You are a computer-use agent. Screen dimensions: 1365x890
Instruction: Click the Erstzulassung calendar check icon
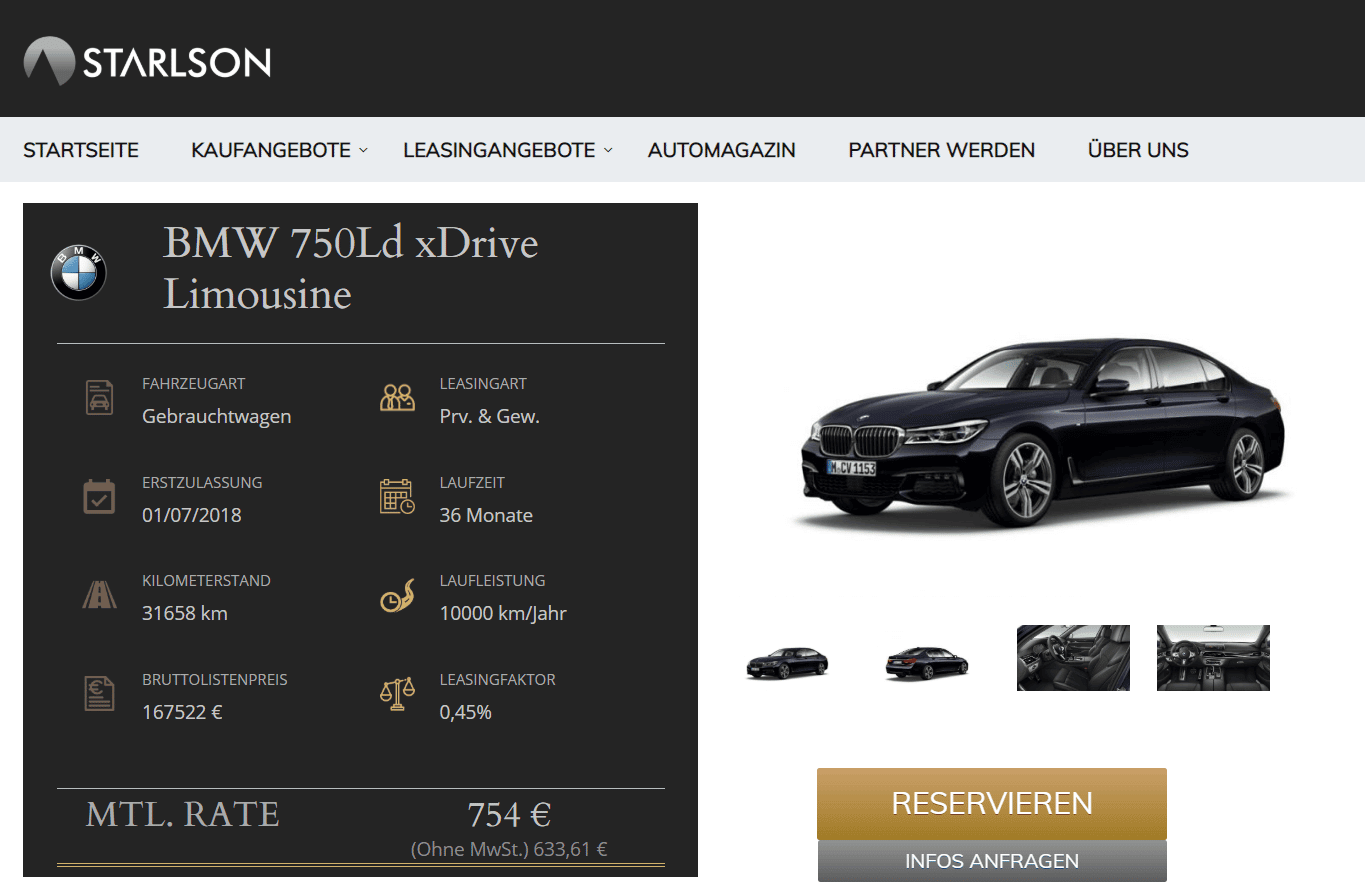coord(98,496)
